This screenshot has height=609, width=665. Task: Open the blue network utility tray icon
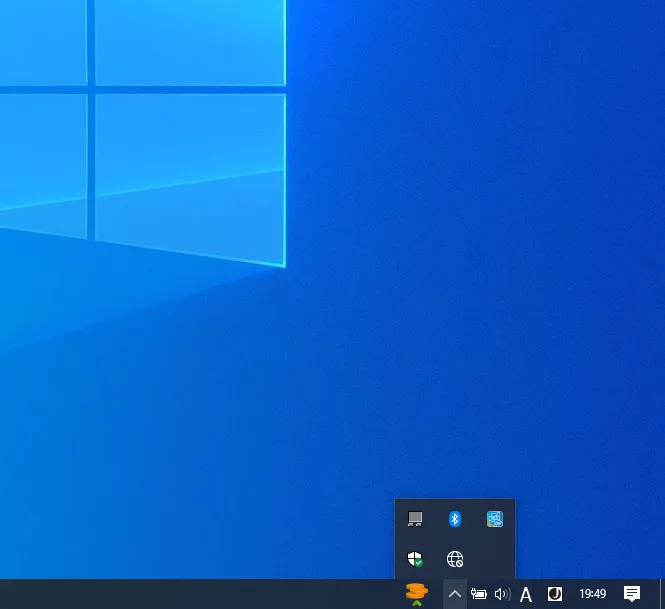495,519
